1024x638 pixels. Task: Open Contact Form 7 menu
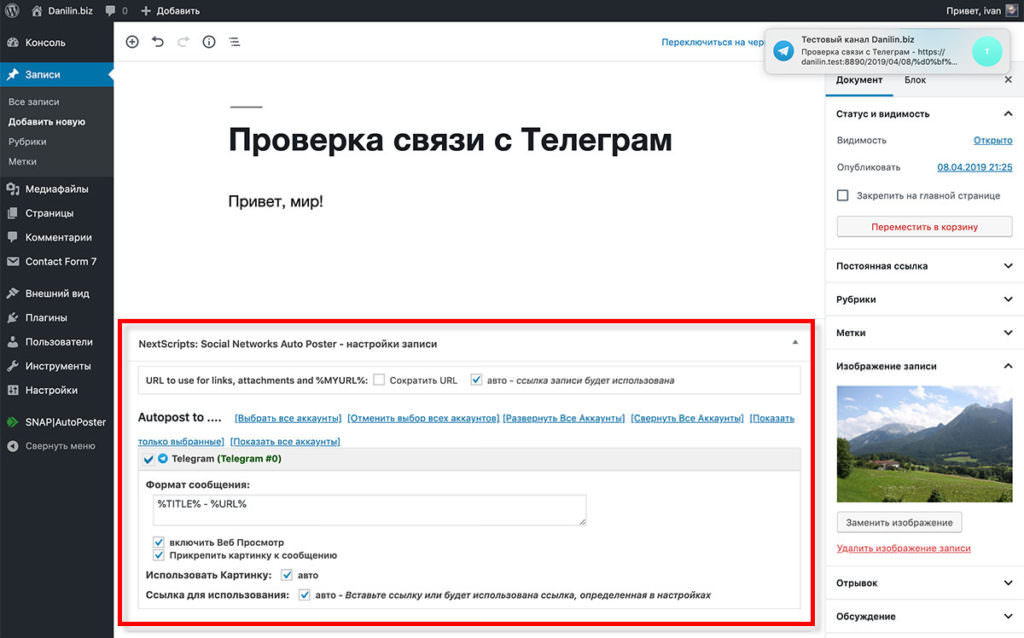point(57,261)
